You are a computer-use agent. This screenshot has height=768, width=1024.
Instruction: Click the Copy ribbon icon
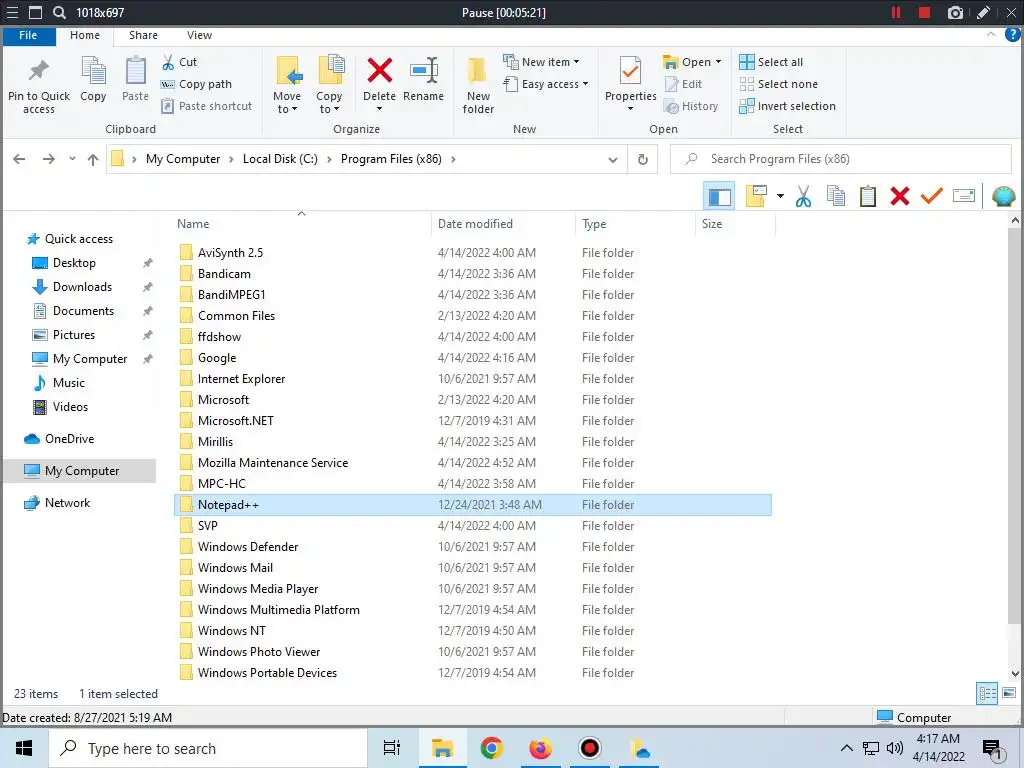(x=93, y=71)
